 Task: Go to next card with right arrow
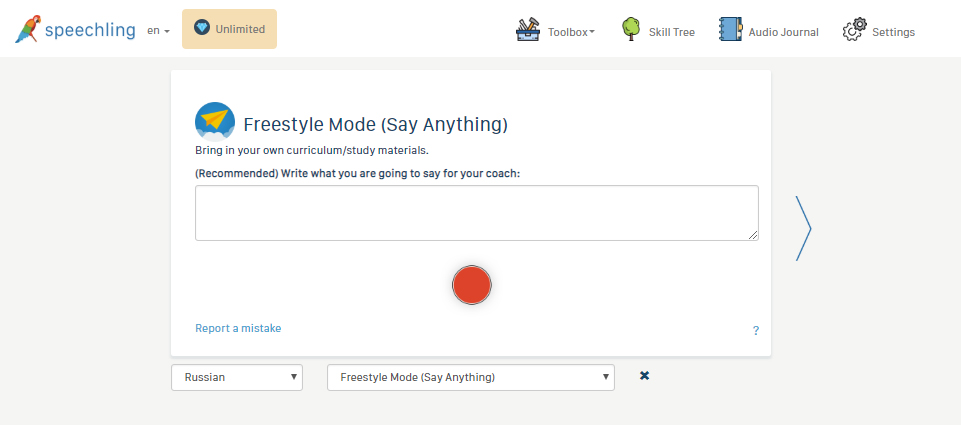coord(803,229)
